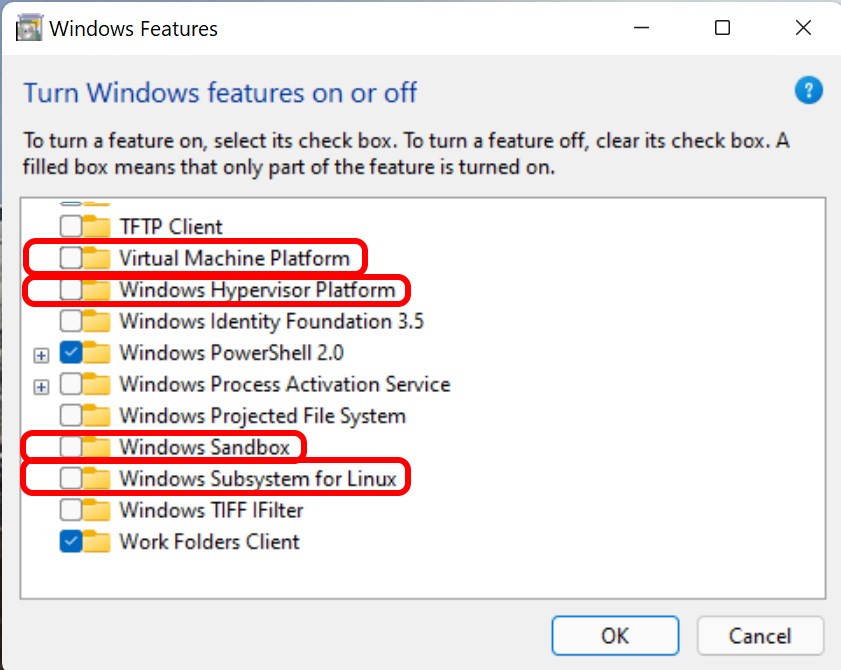Click the Windows Subsystem for Linux folder icon

pos(96,478)
